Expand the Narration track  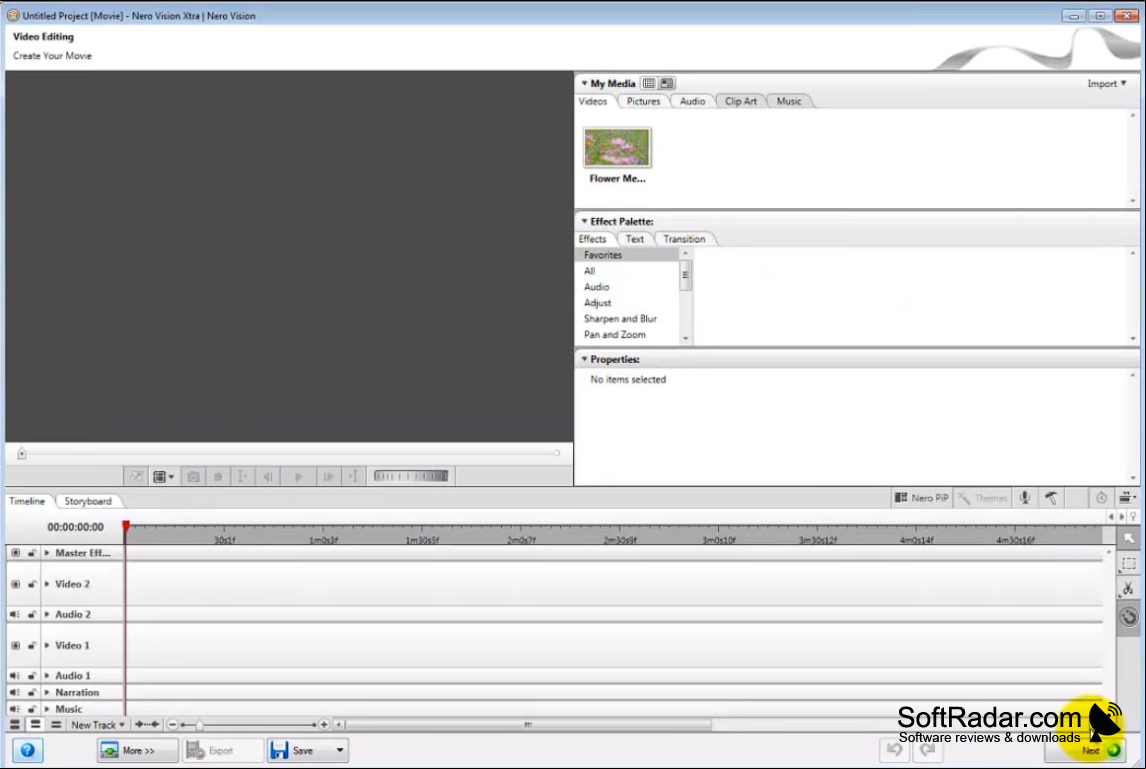(x=47, y=692)
